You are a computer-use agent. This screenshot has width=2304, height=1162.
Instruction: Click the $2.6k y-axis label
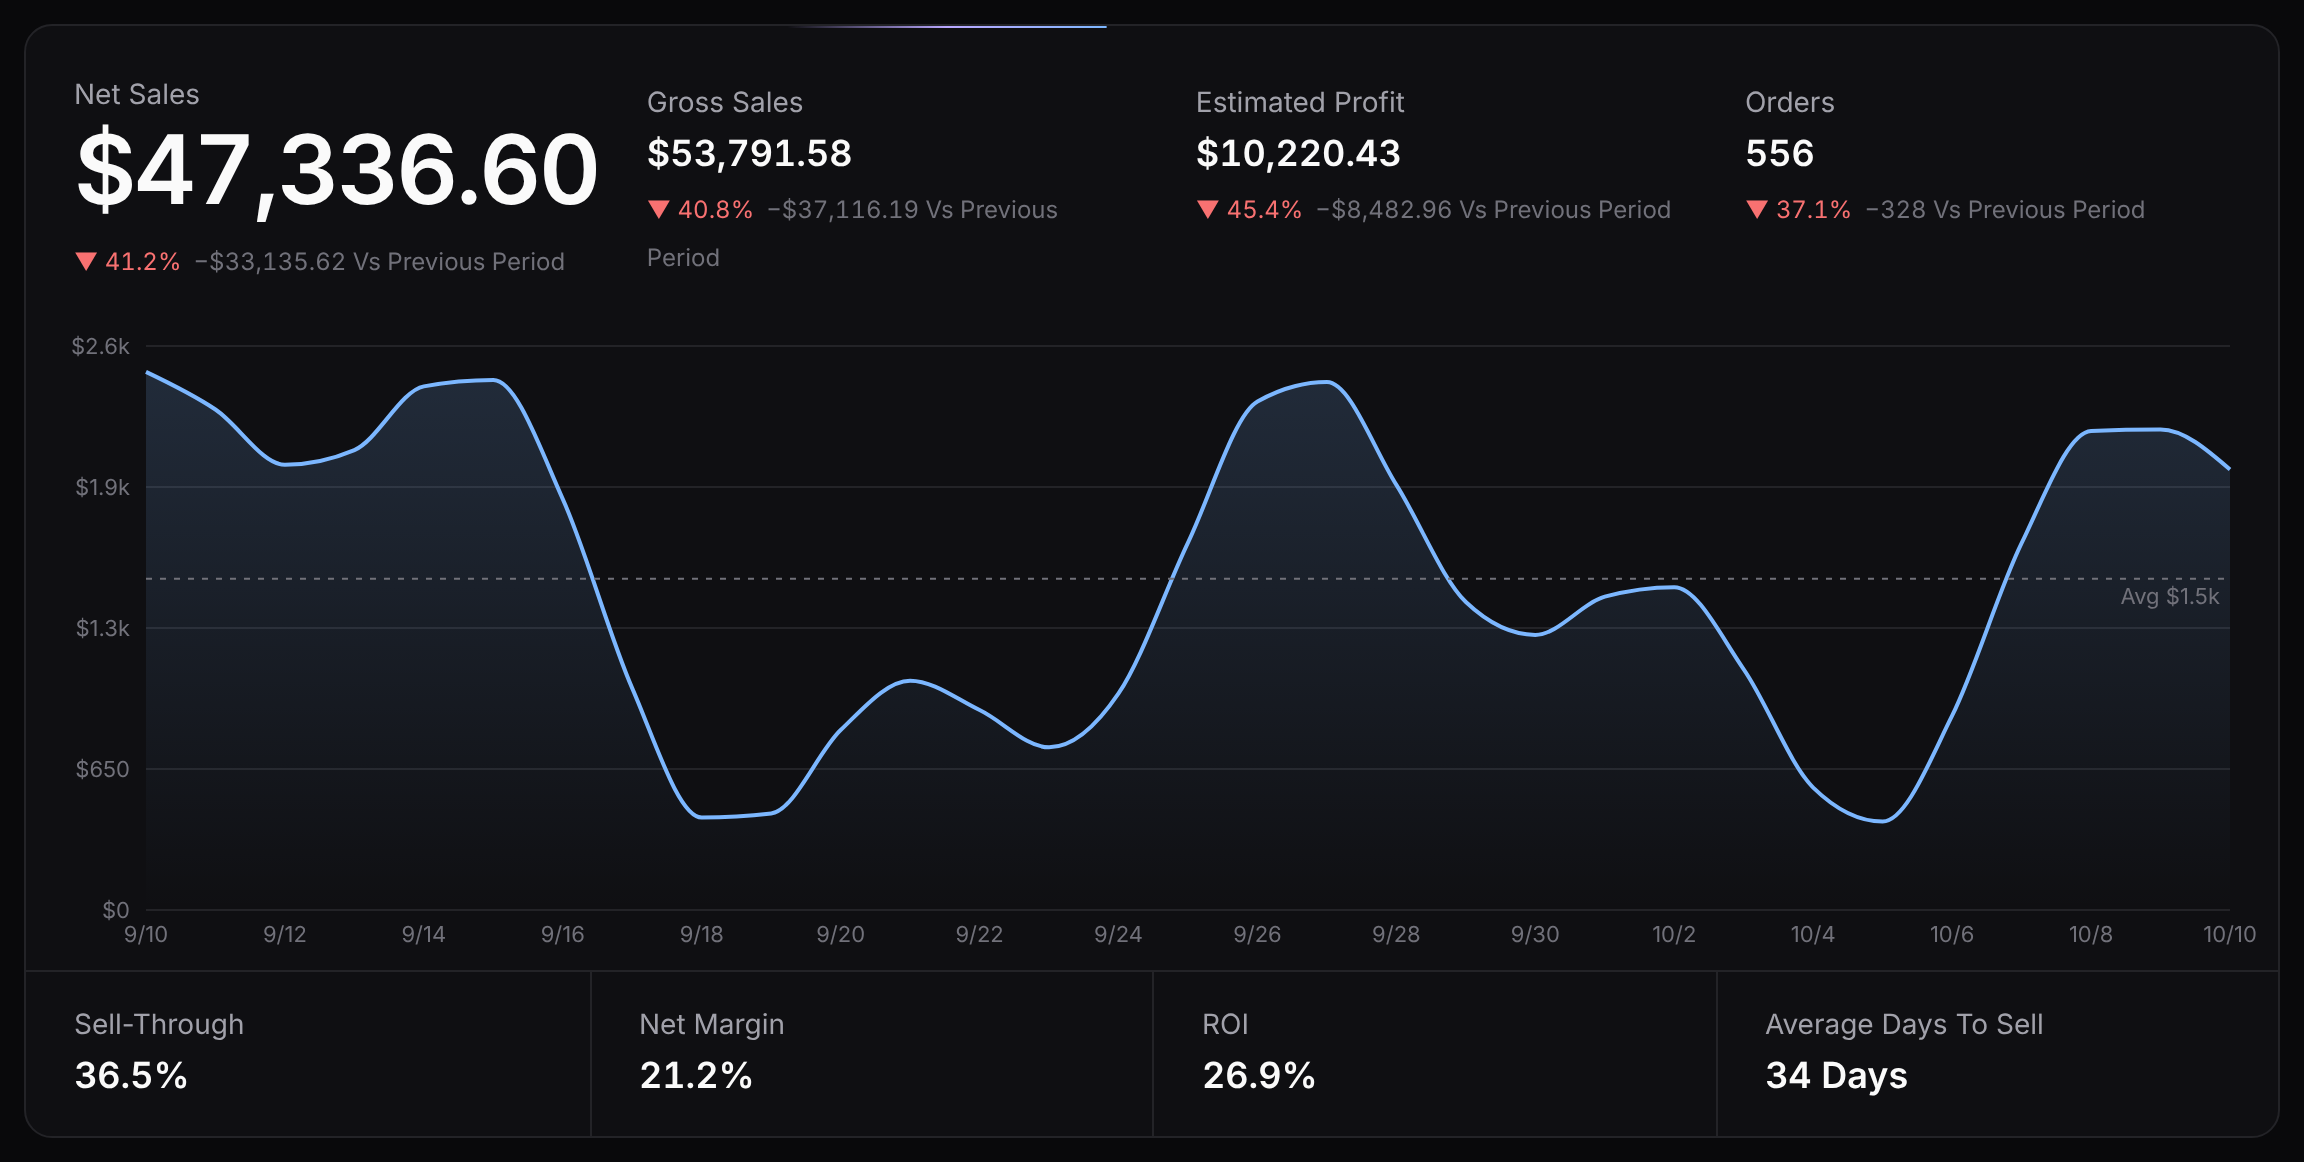point(100,346)
